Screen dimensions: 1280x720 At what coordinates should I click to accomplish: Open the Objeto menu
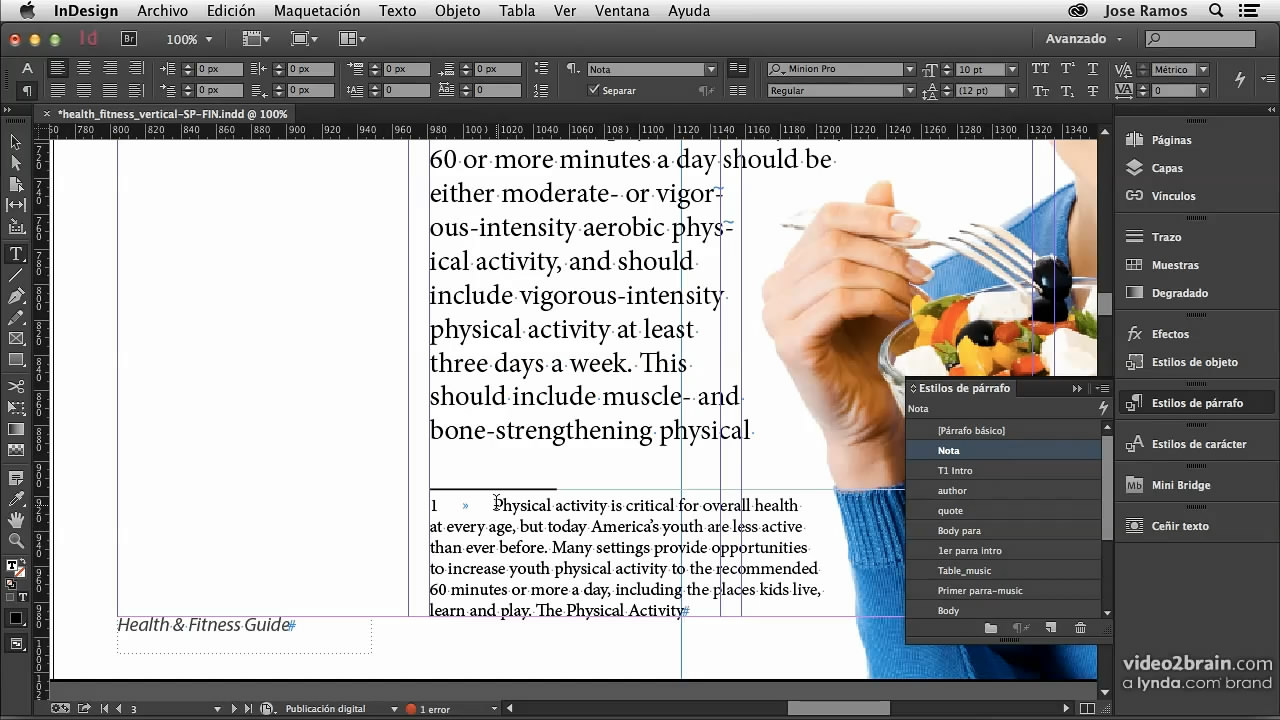click(457, 11)
